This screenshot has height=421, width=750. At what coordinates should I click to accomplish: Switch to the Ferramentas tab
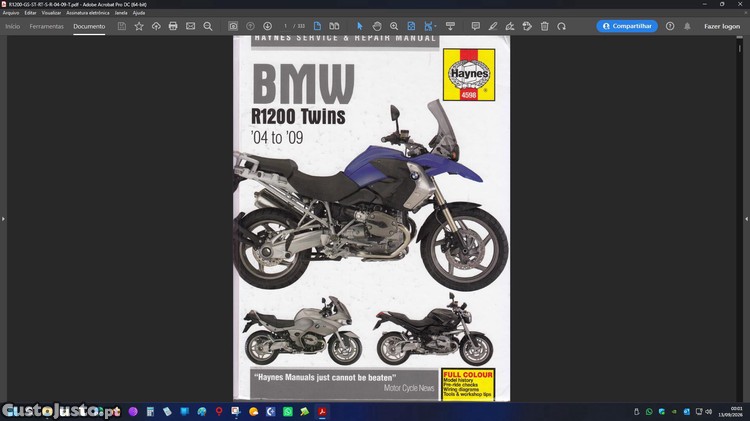[x=46, y=26]
